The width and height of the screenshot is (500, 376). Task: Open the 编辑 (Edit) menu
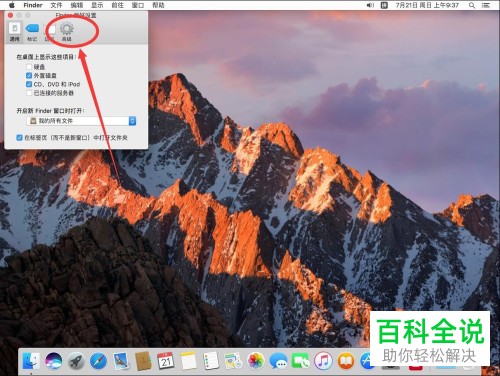click(x=77, y=5)
